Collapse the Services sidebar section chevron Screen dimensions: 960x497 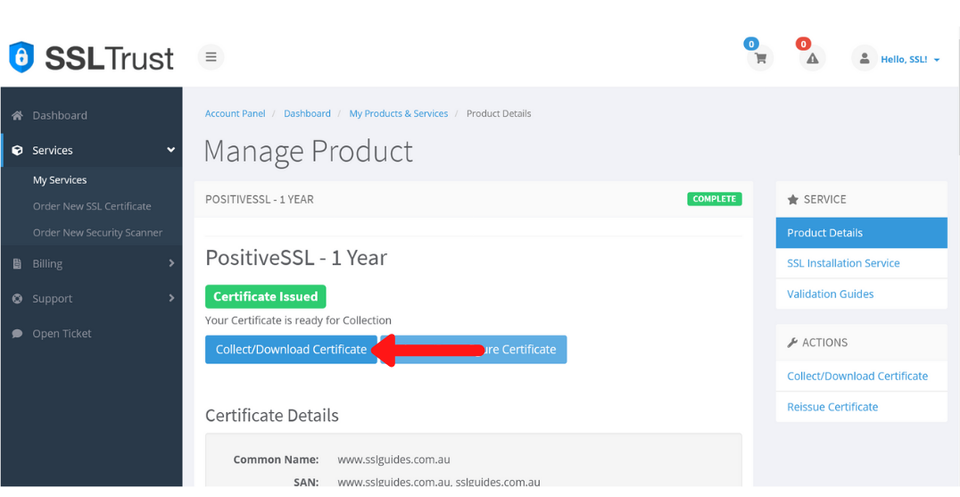point(171,150)
